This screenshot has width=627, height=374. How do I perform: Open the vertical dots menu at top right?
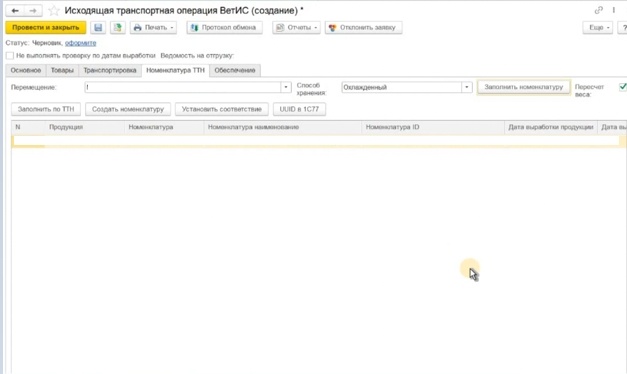tap(613, 10)
